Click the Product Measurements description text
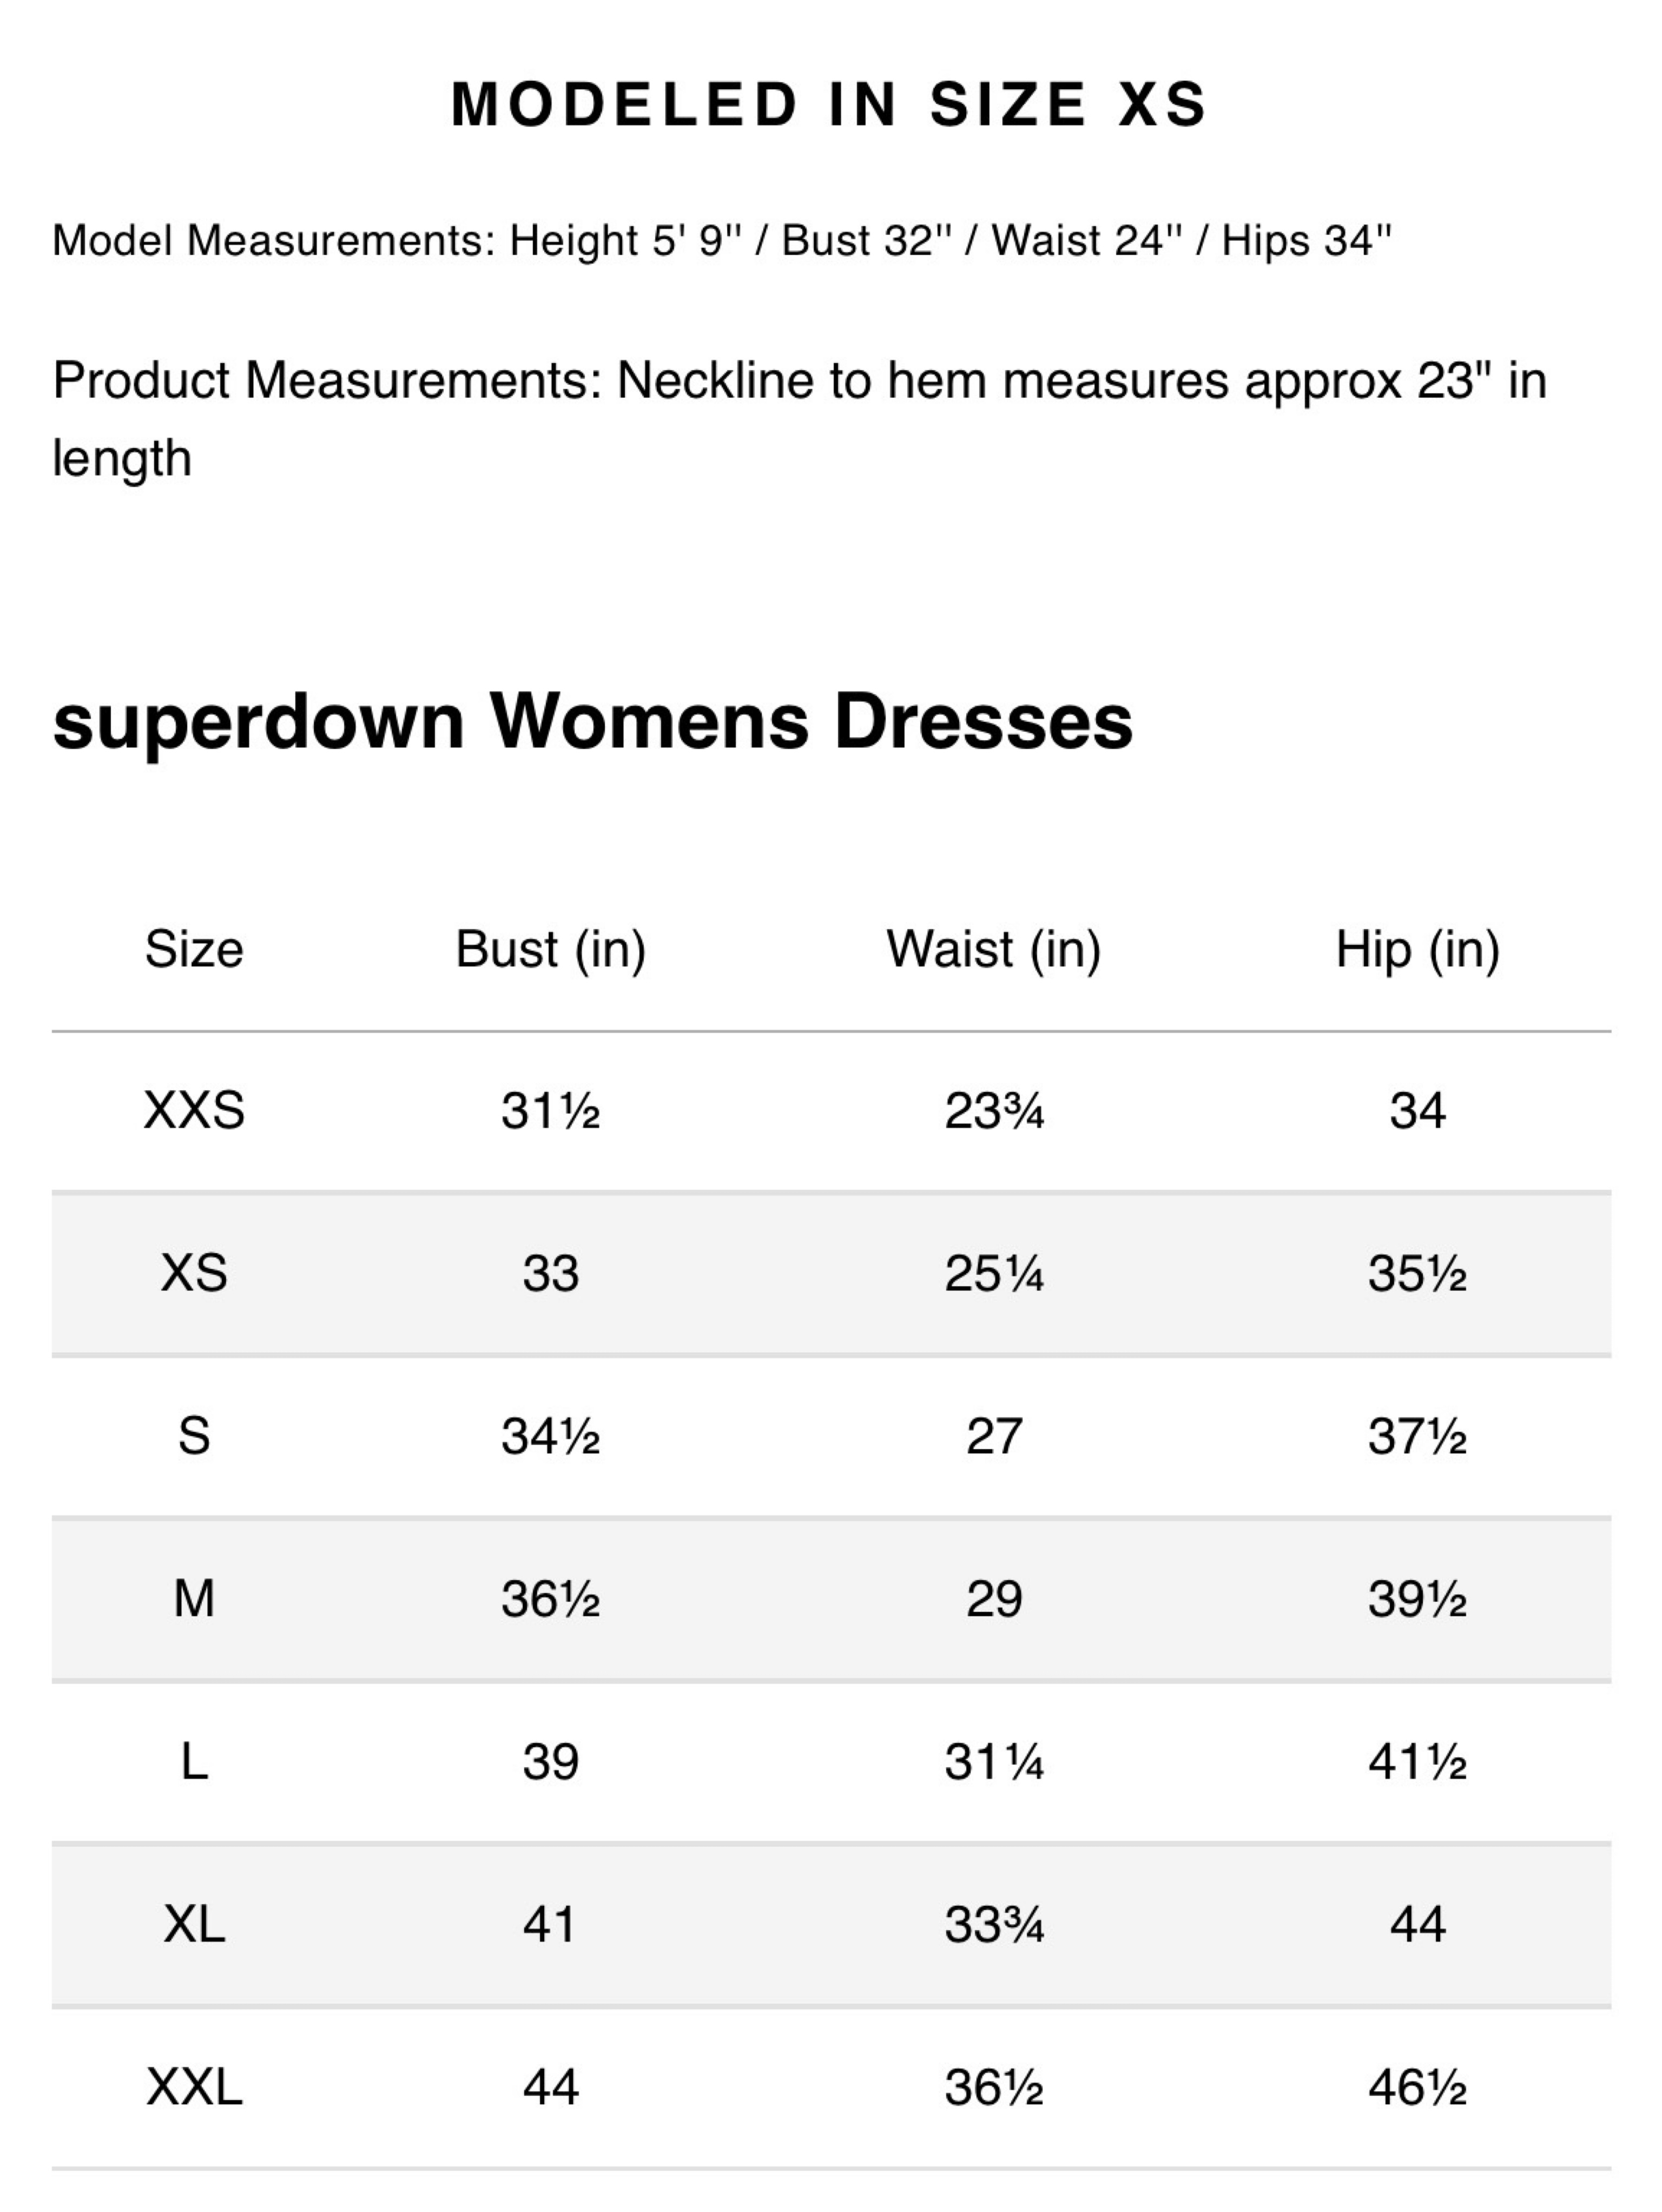 [x=799, y=419]
